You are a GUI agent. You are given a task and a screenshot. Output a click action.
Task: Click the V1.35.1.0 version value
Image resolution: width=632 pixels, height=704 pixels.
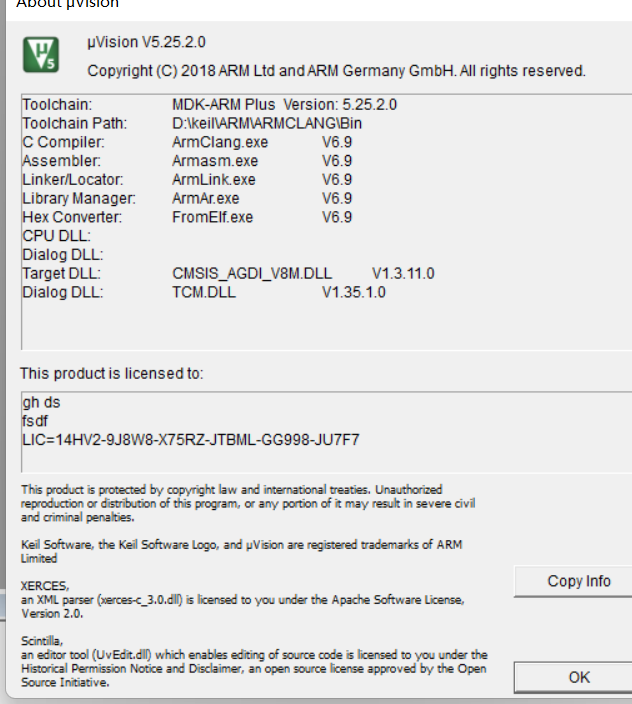point(354,292)
